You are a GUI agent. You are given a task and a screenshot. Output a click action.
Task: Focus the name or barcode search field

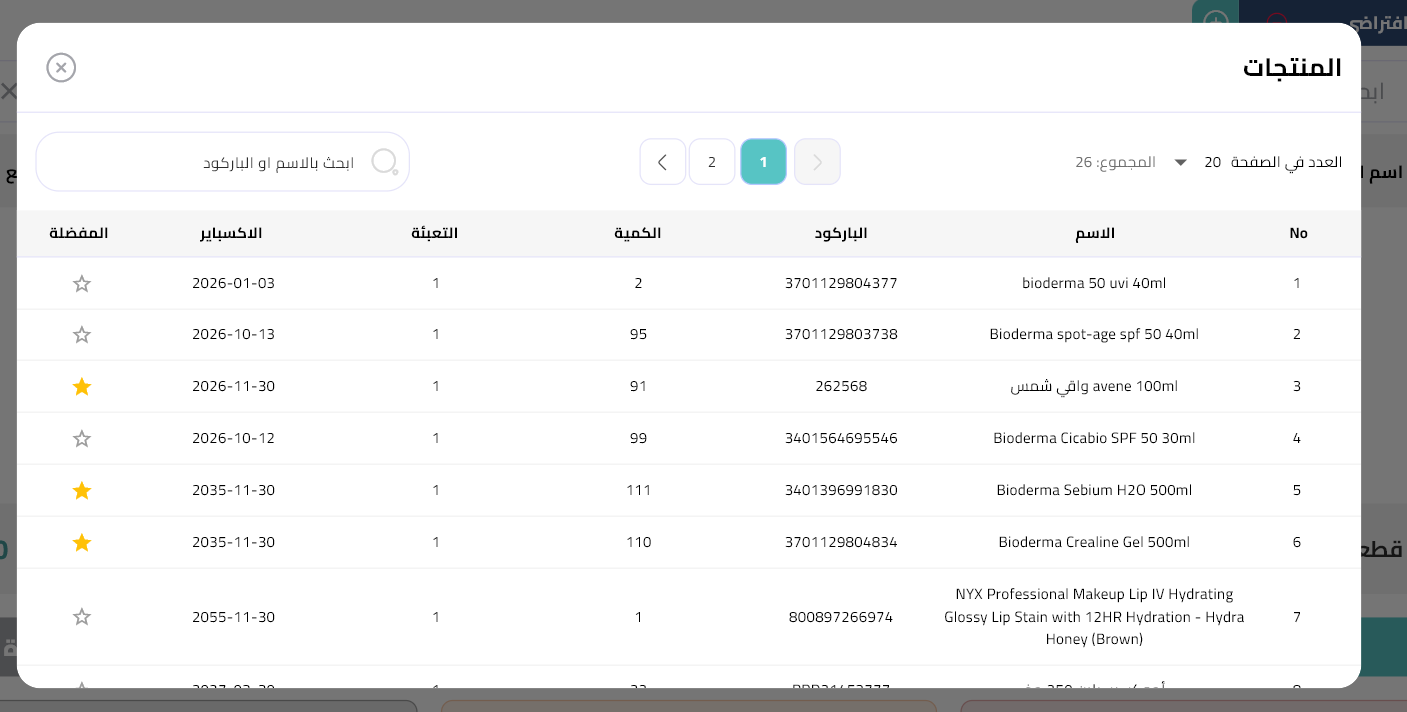click(223, 162)
